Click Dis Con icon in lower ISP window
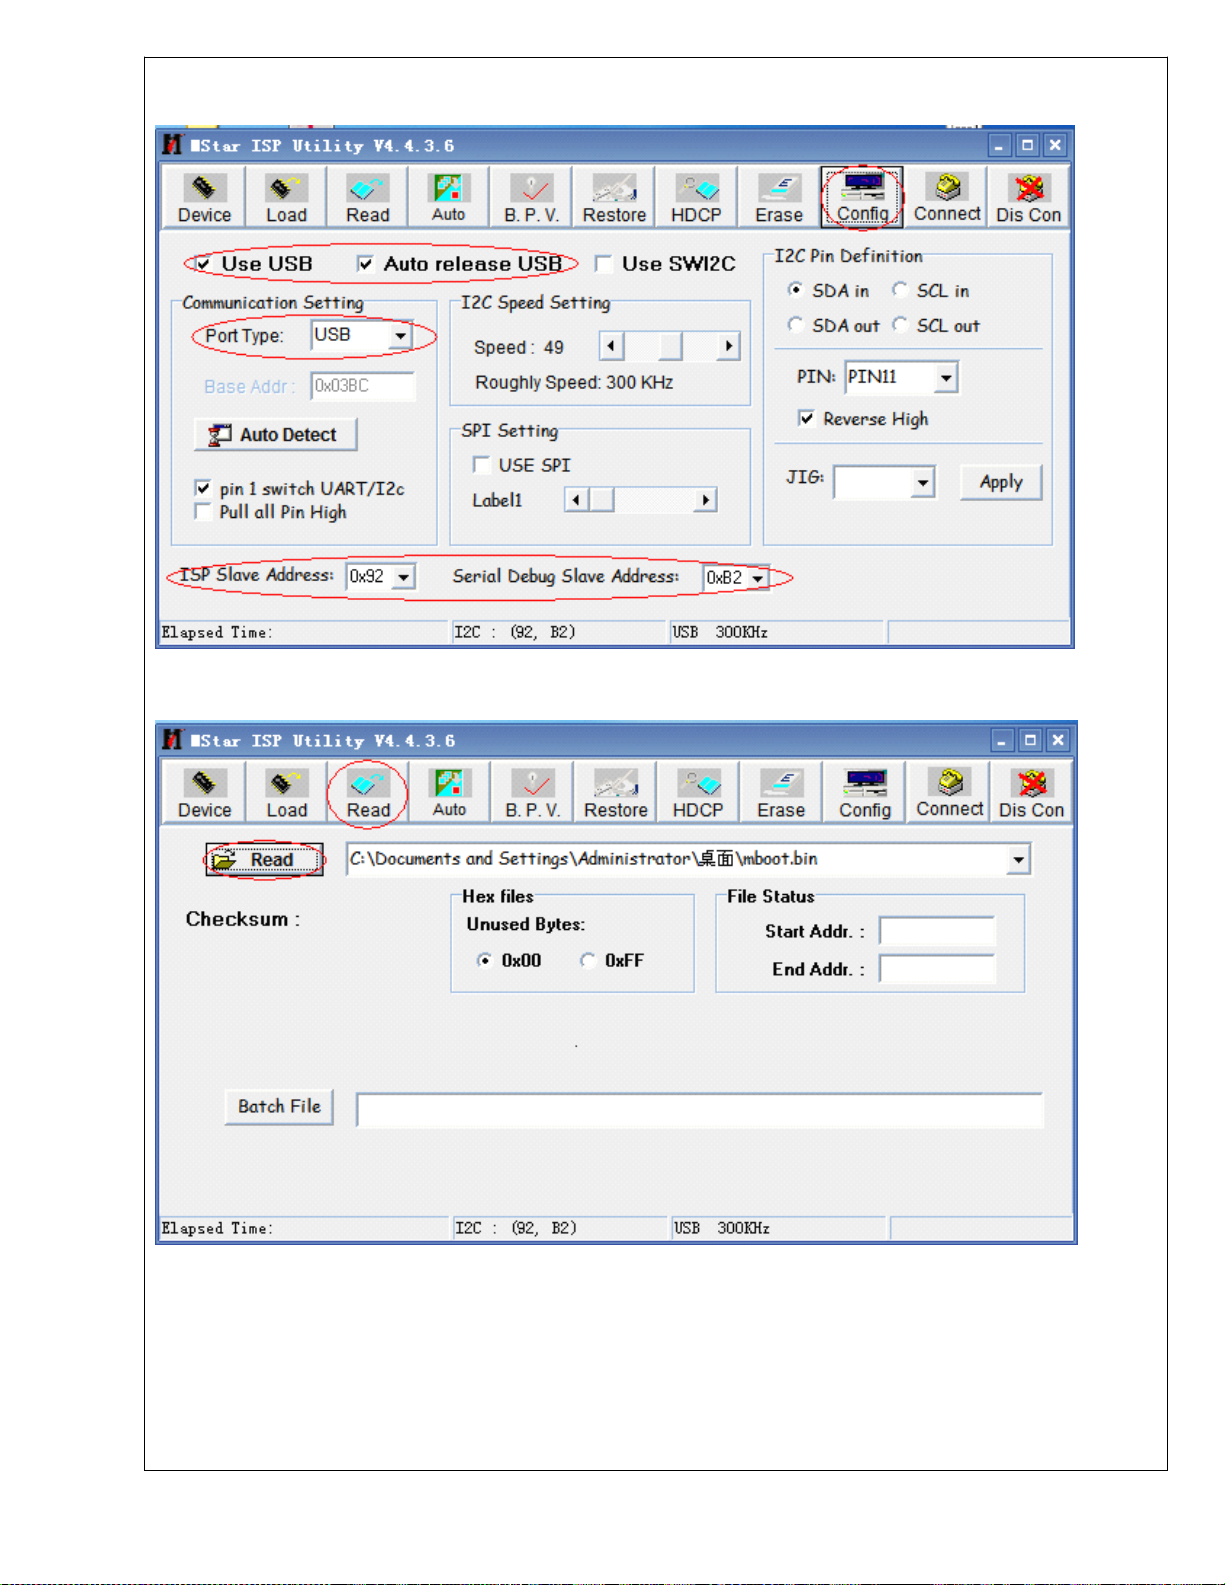Image resolution: width=1225 pixels, height=1585 pixels. (x=1031, y=792)
